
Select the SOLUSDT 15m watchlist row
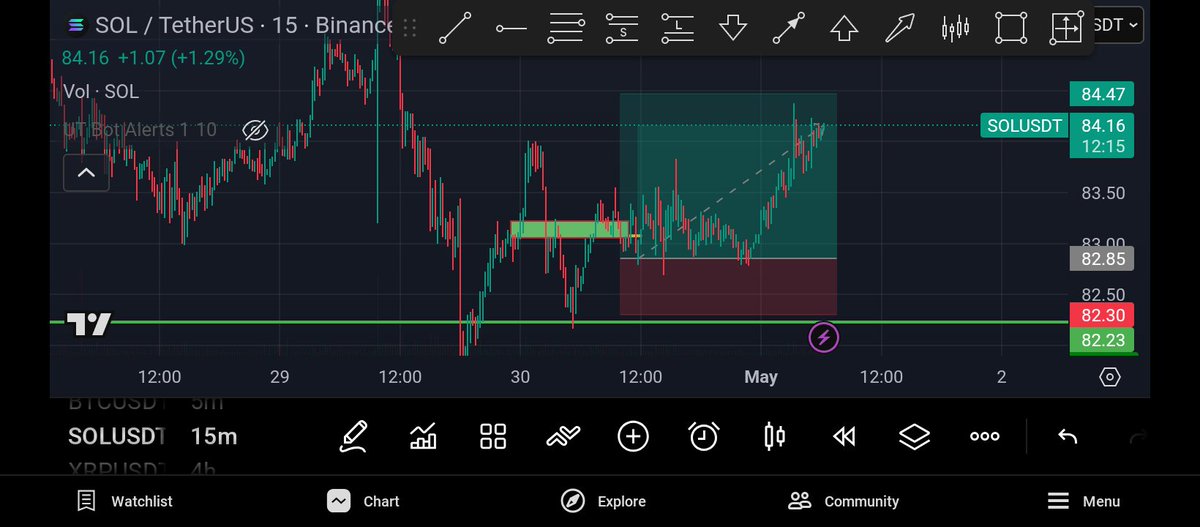(x=152, y=436)
